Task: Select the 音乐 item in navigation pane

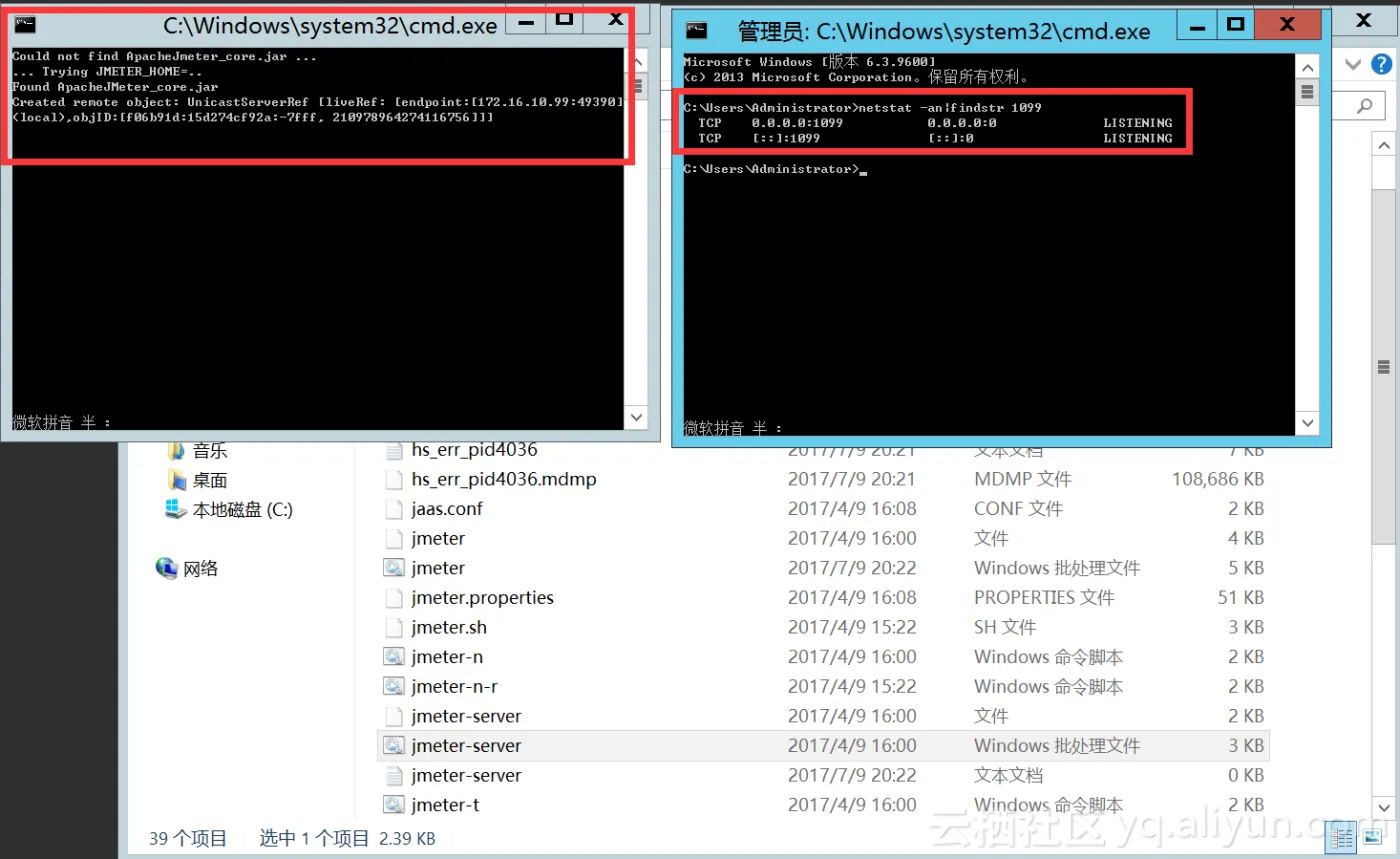Action: 210,450
